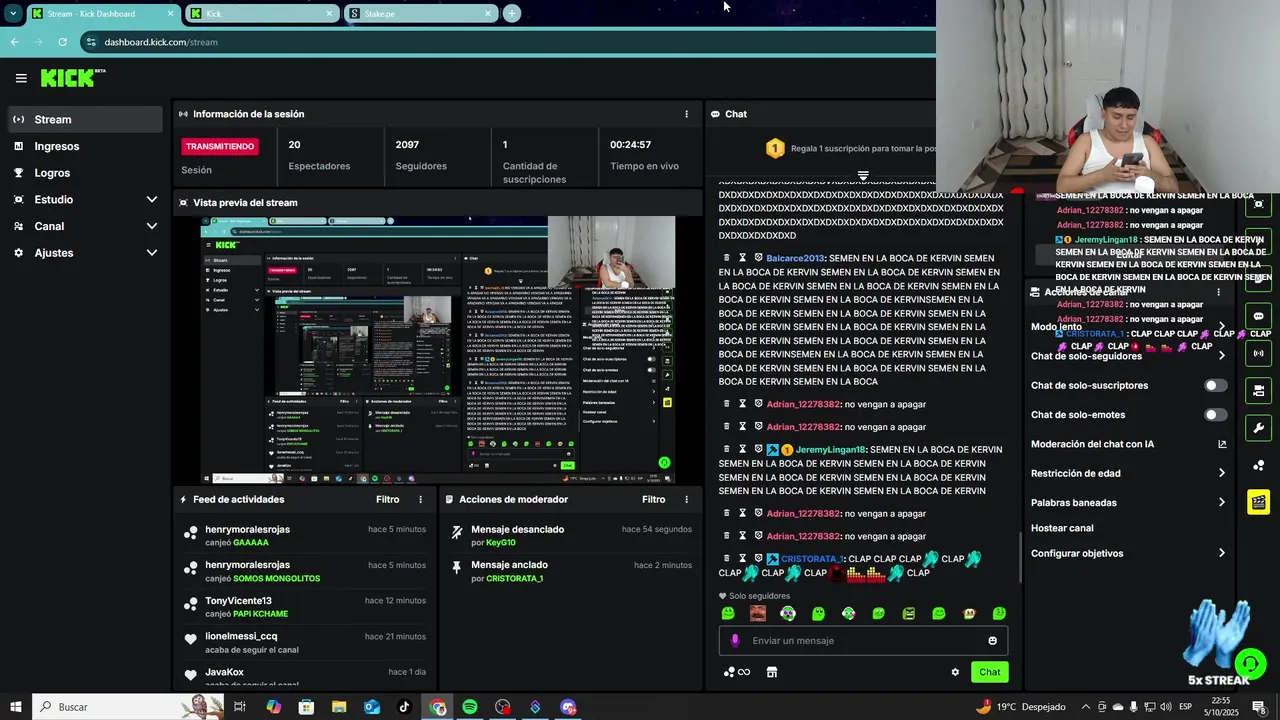Open channel points balance icon

click(x=736, y=672)
